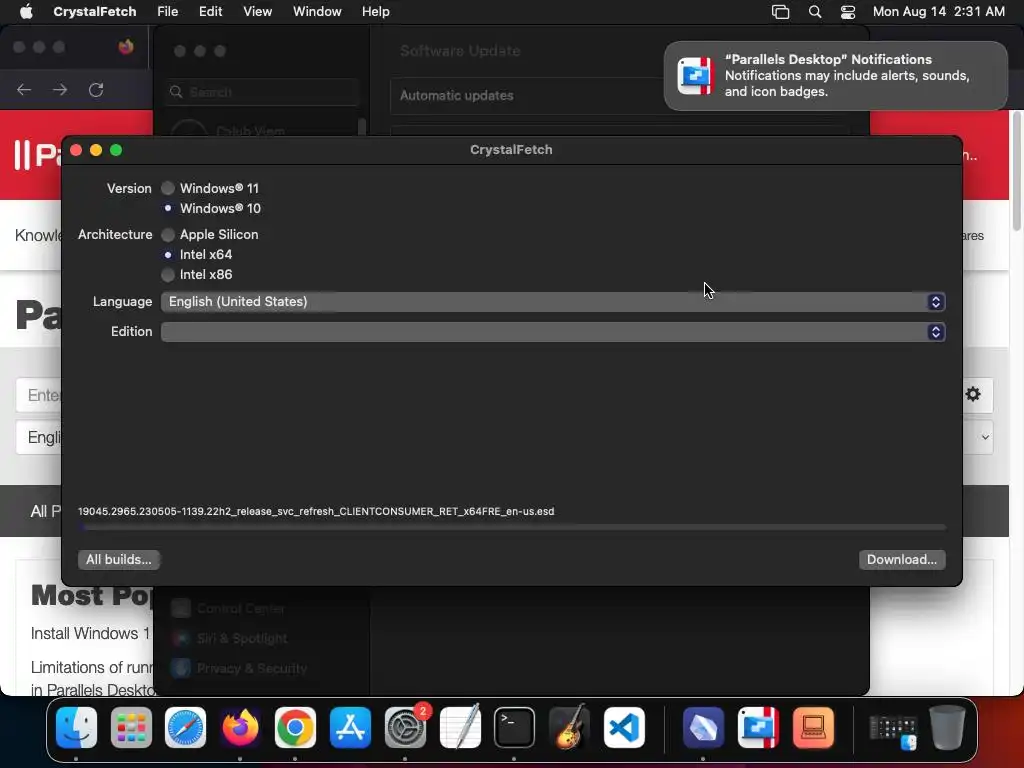Click the All builds... button

pos(119,560)
